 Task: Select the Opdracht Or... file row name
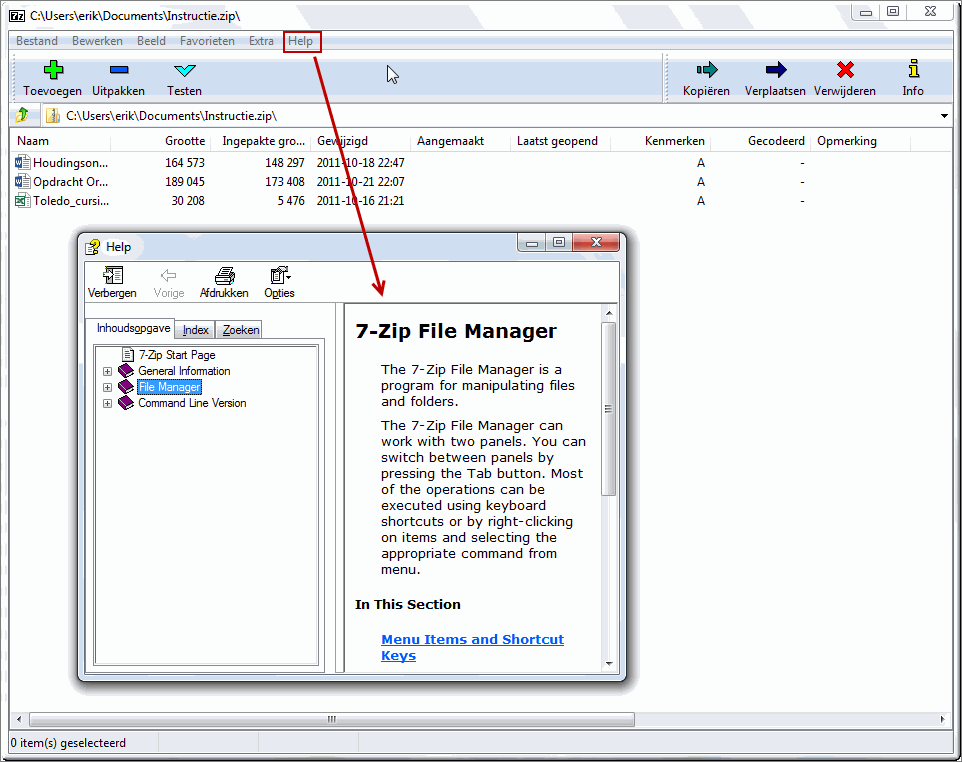point(71,182)
